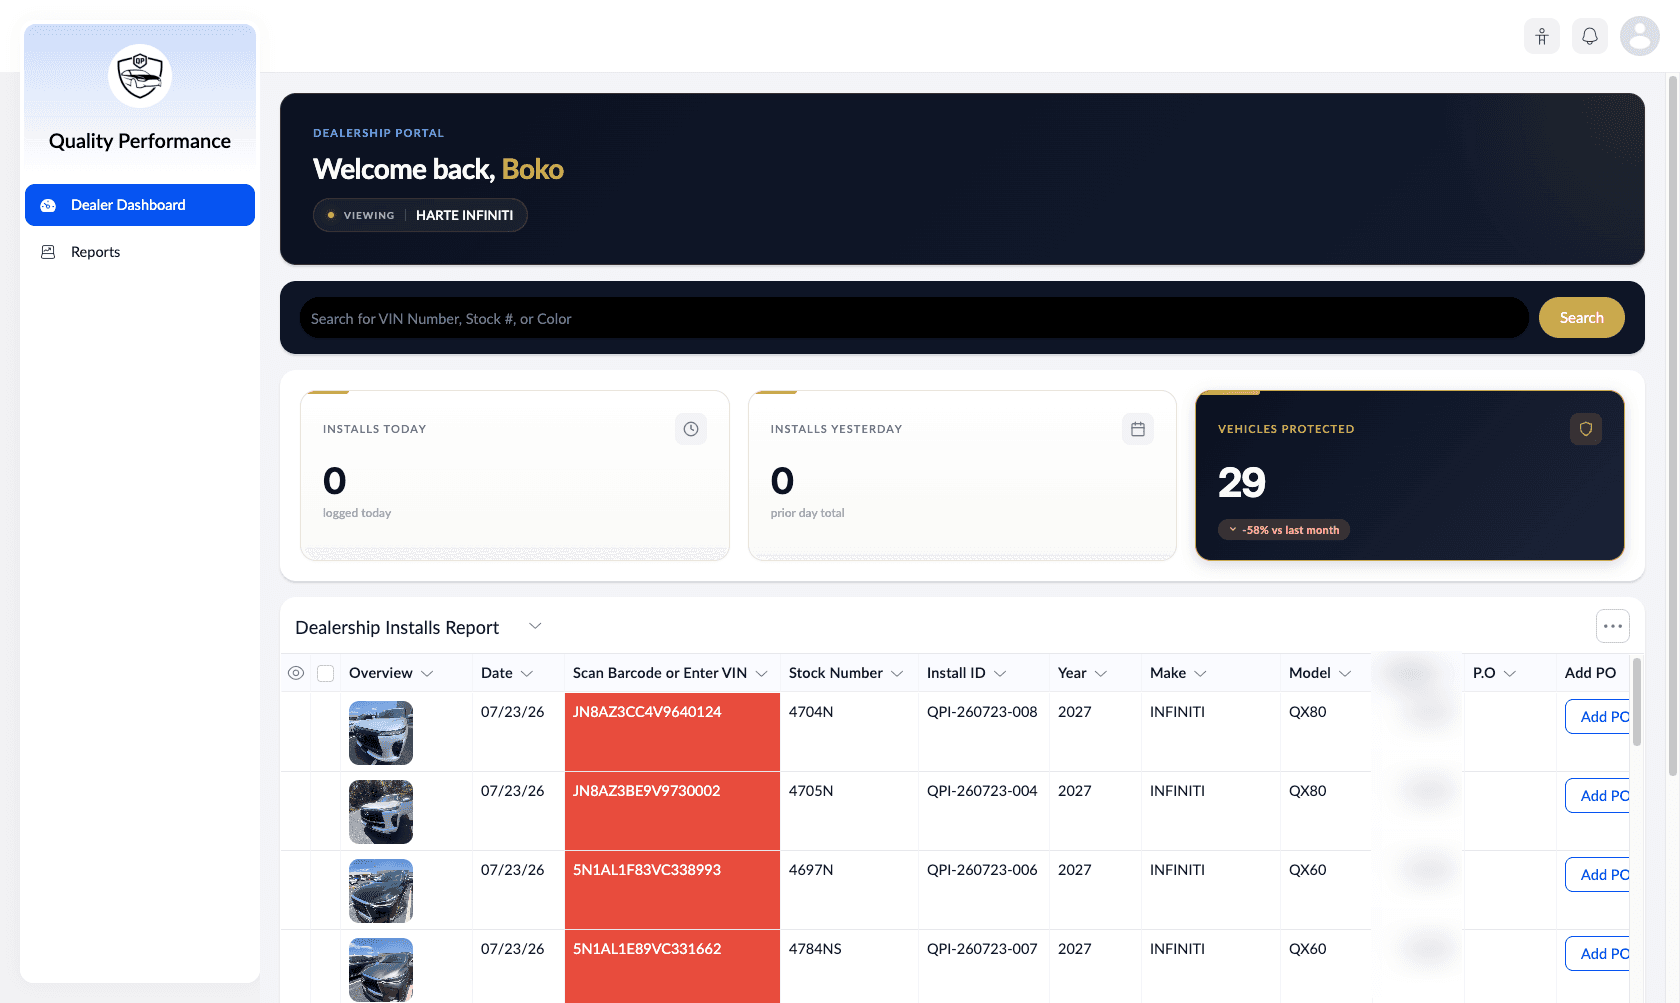Open vehicle thumbnail for stock 4705N
Screen dimensions: 1680x1003
click(x=381, y=812)
